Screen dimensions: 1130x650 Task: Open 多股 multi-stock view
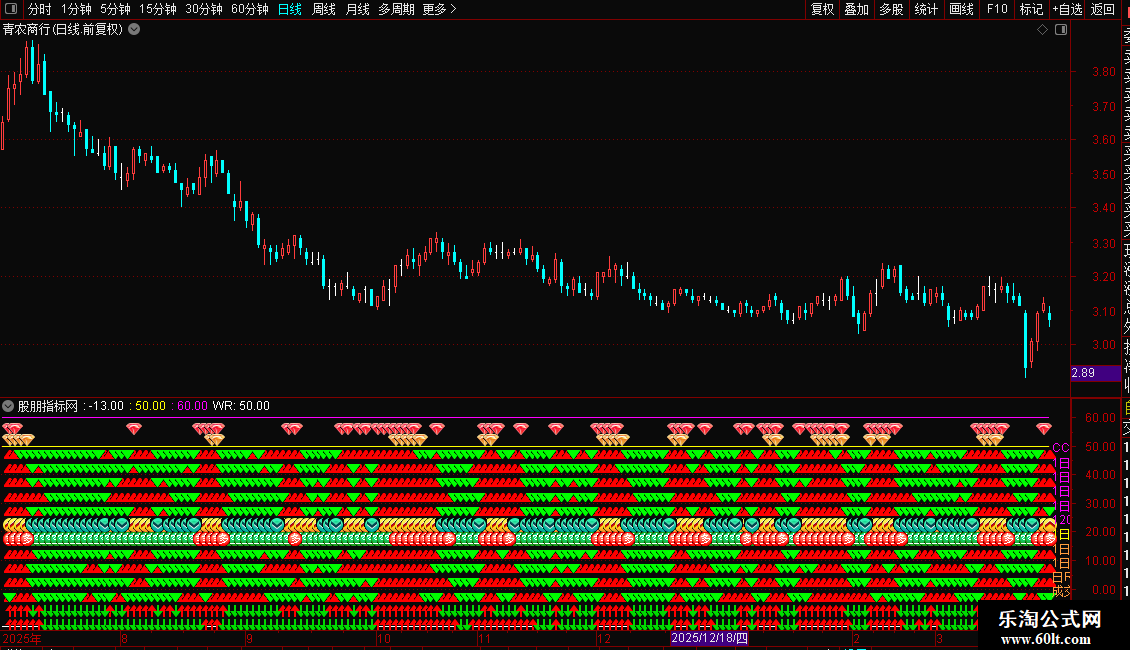coord(891,9)
